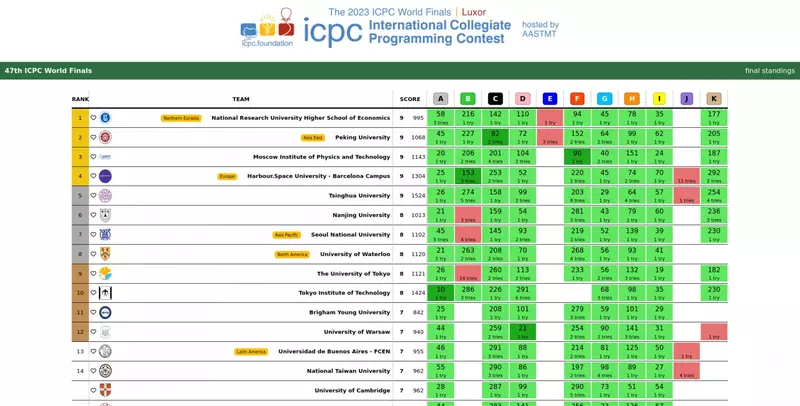The width and height of the screenshot is (800, 406).
Task: Click the black problem C badge
Action: click(x=495, y=99)
